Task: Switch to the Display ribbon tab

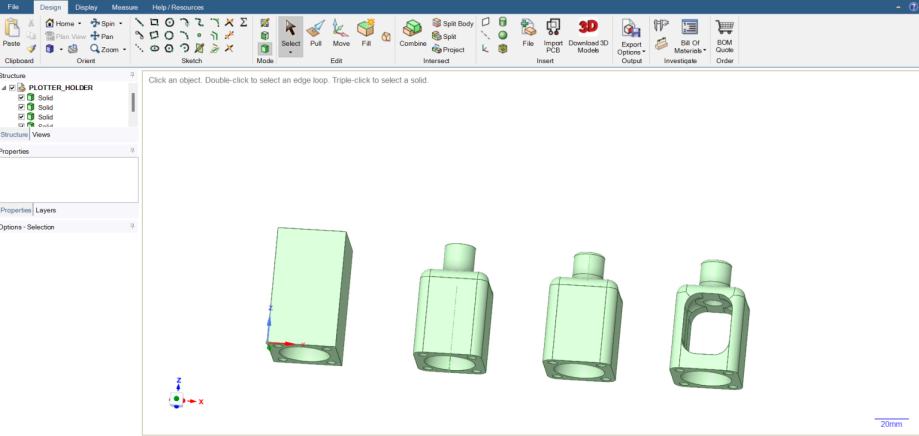Action: point(86,8)
